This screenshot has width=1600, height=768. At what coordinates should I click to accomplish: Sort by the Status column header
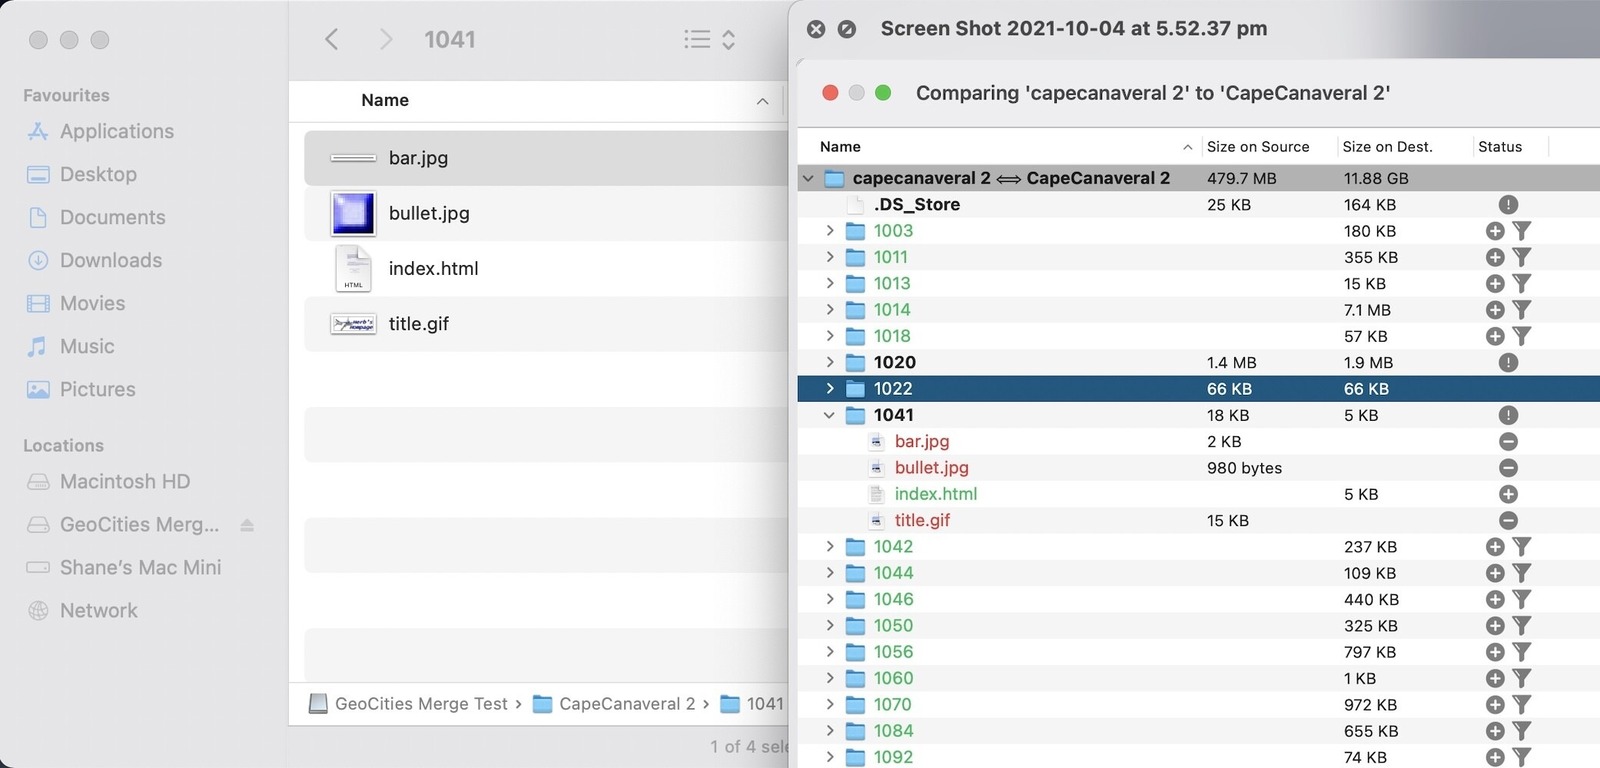coord(1500,146)
